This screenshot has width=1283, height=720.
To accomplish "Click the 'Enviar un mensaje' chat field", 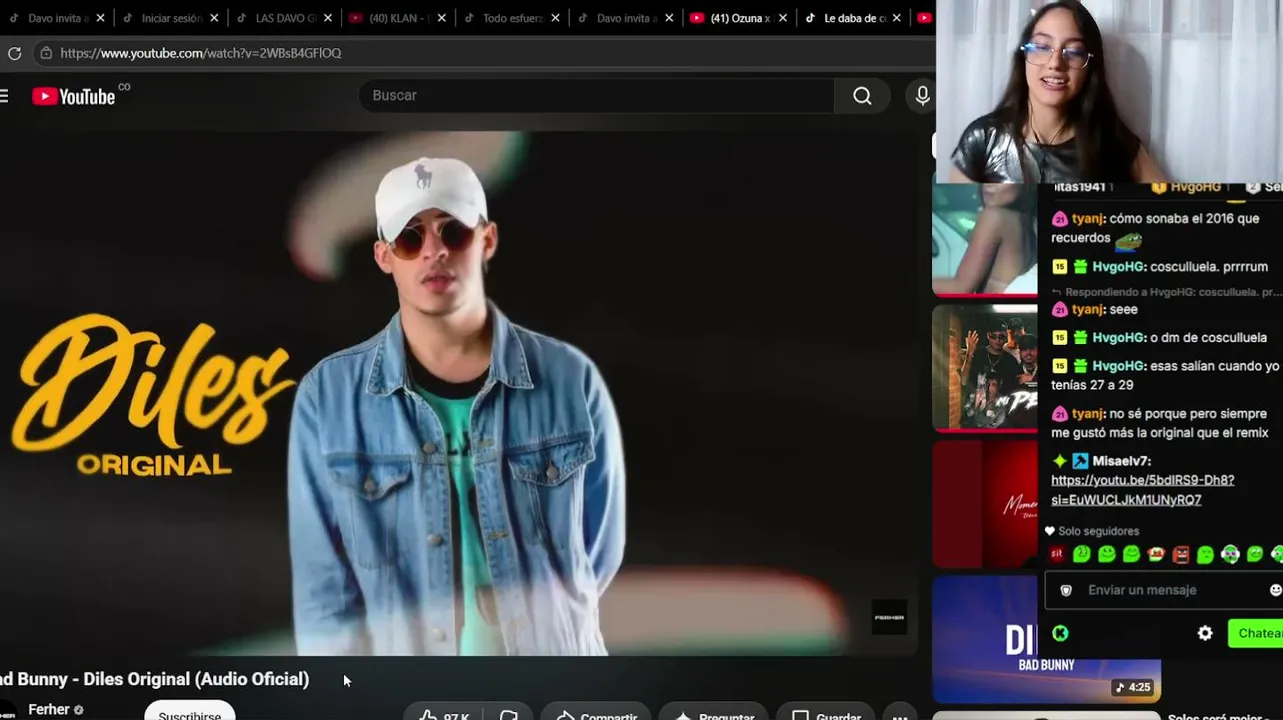I will (x=1165, y=590).
